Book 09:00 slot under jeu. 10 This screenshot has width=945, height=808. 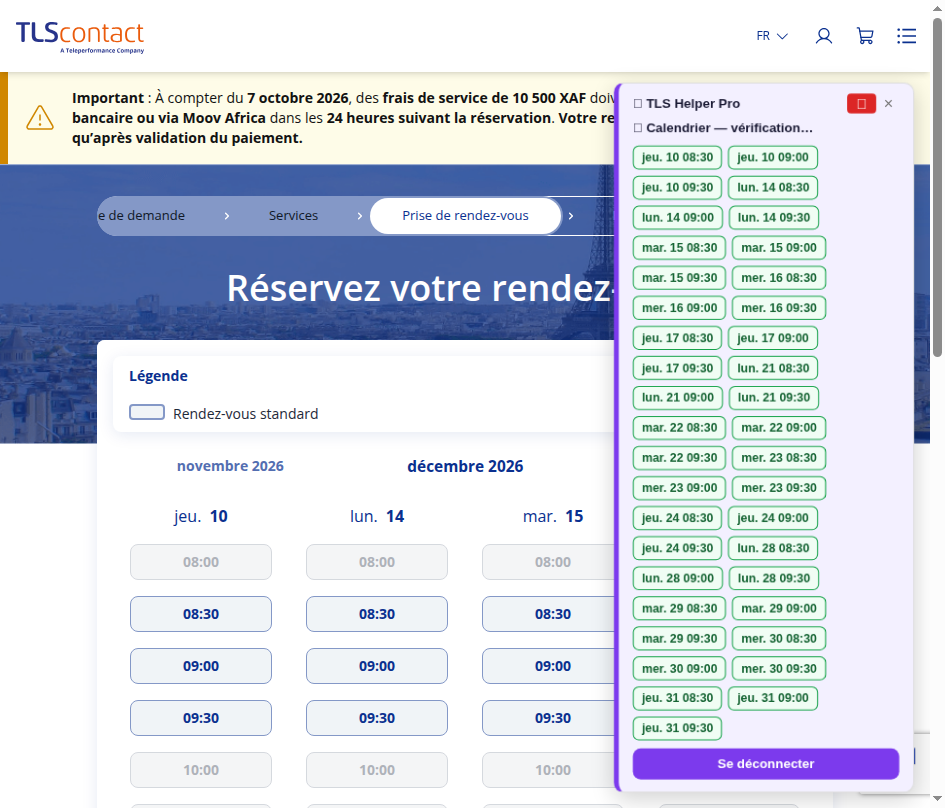(201, 666)
